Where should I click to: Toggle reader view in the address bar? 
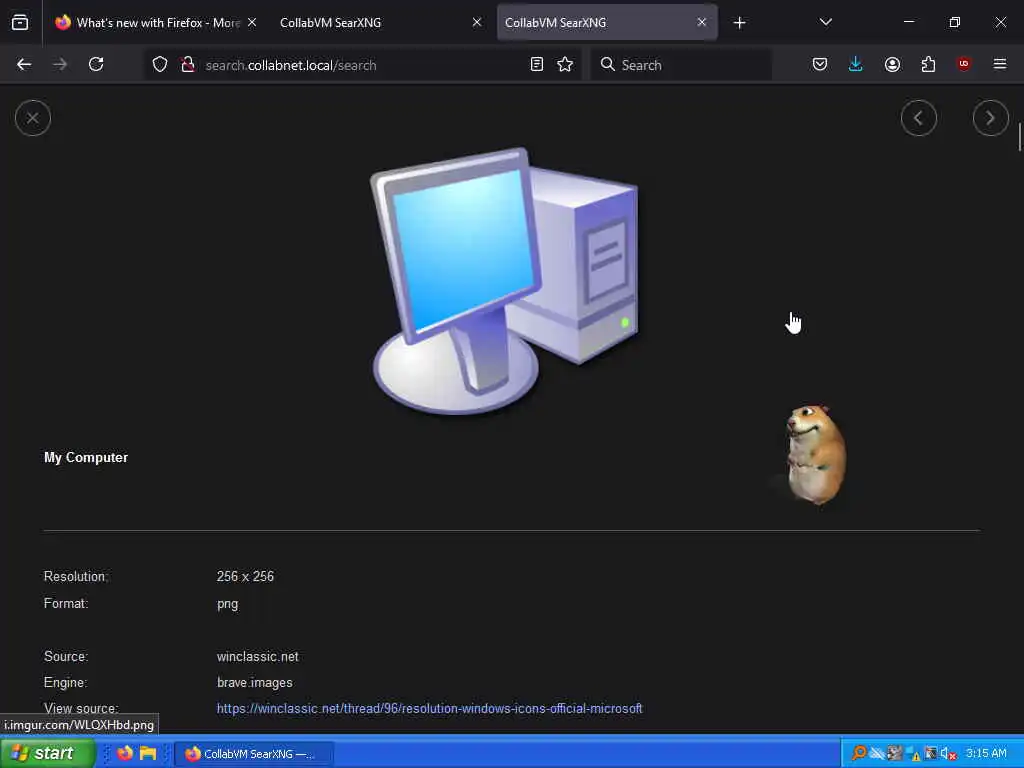(537, 64)
